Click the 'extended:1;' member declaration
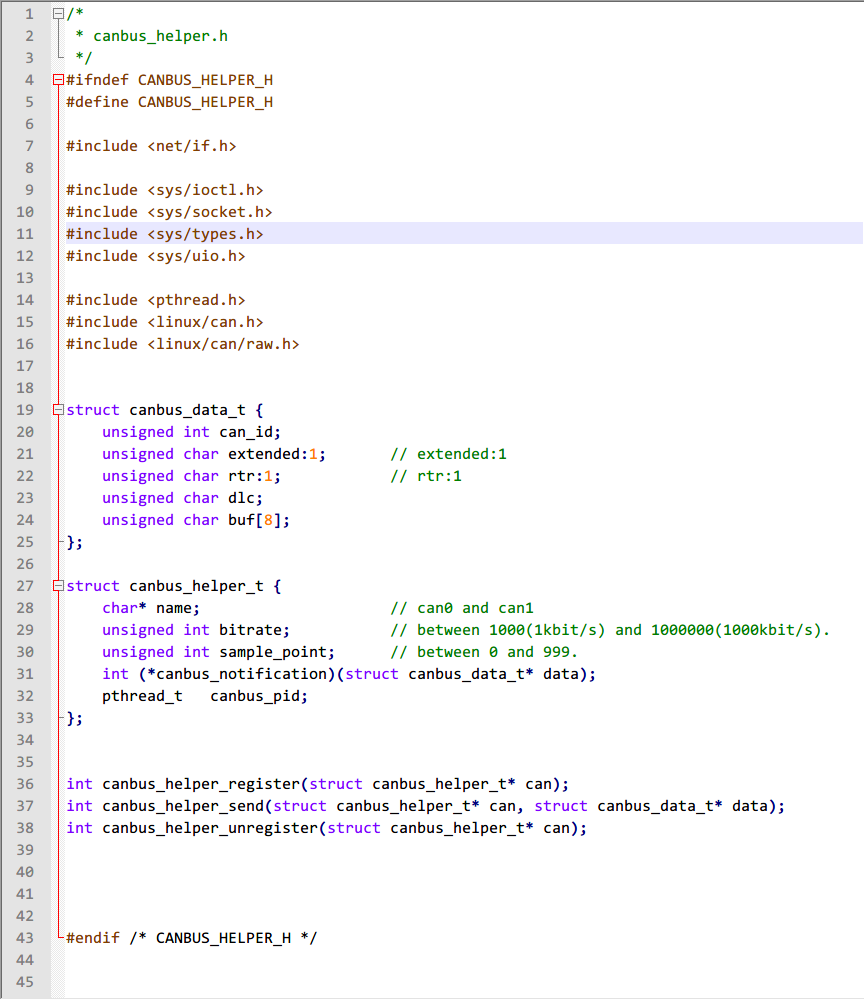 point(277,454)
